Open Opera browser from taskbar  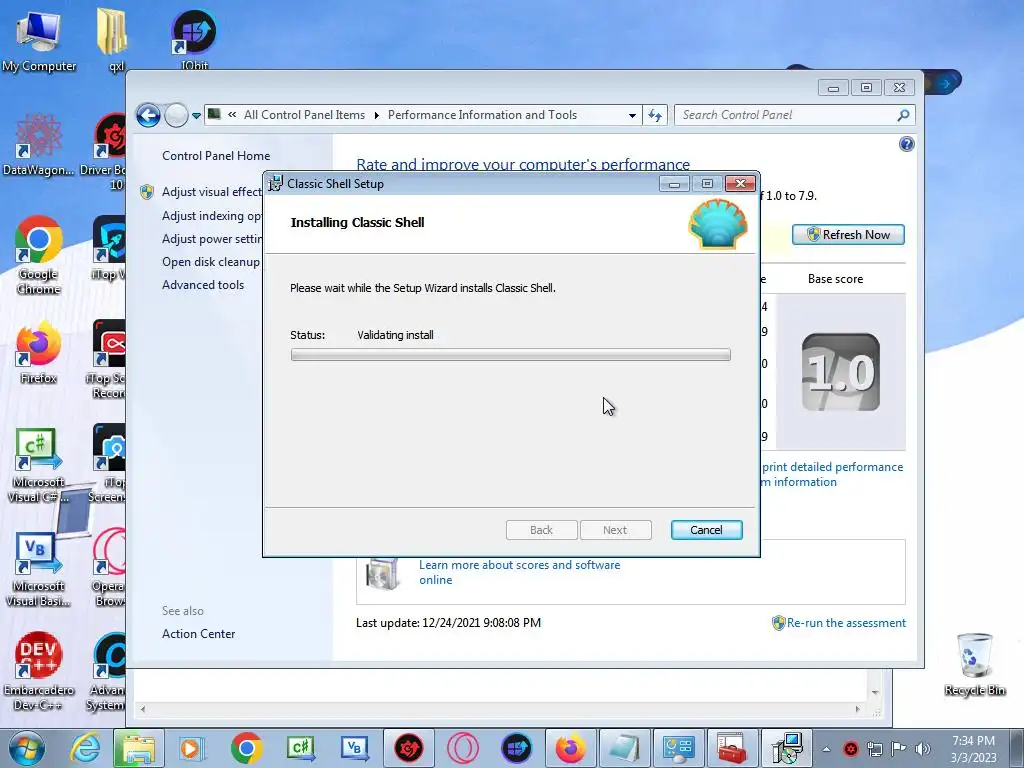[x=462, y=748]
